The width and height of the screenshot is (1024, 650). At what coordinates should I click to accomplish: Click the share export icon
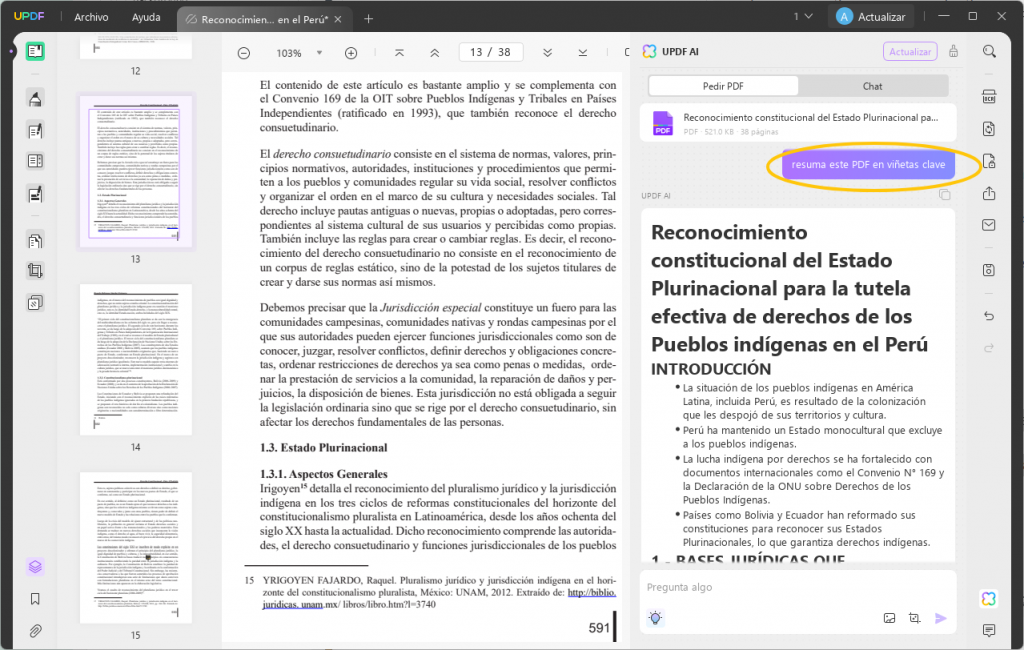pyautogui.click(x=989, y=193)
